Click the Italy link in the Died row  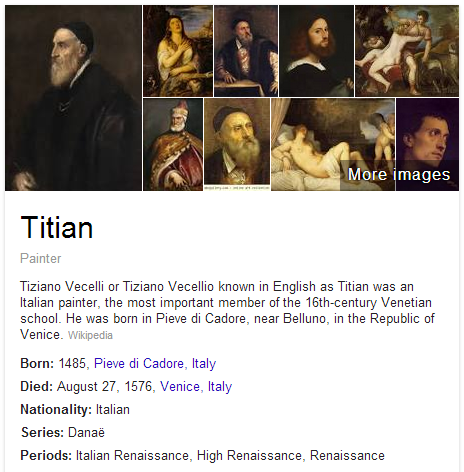[x=220, y=386]
